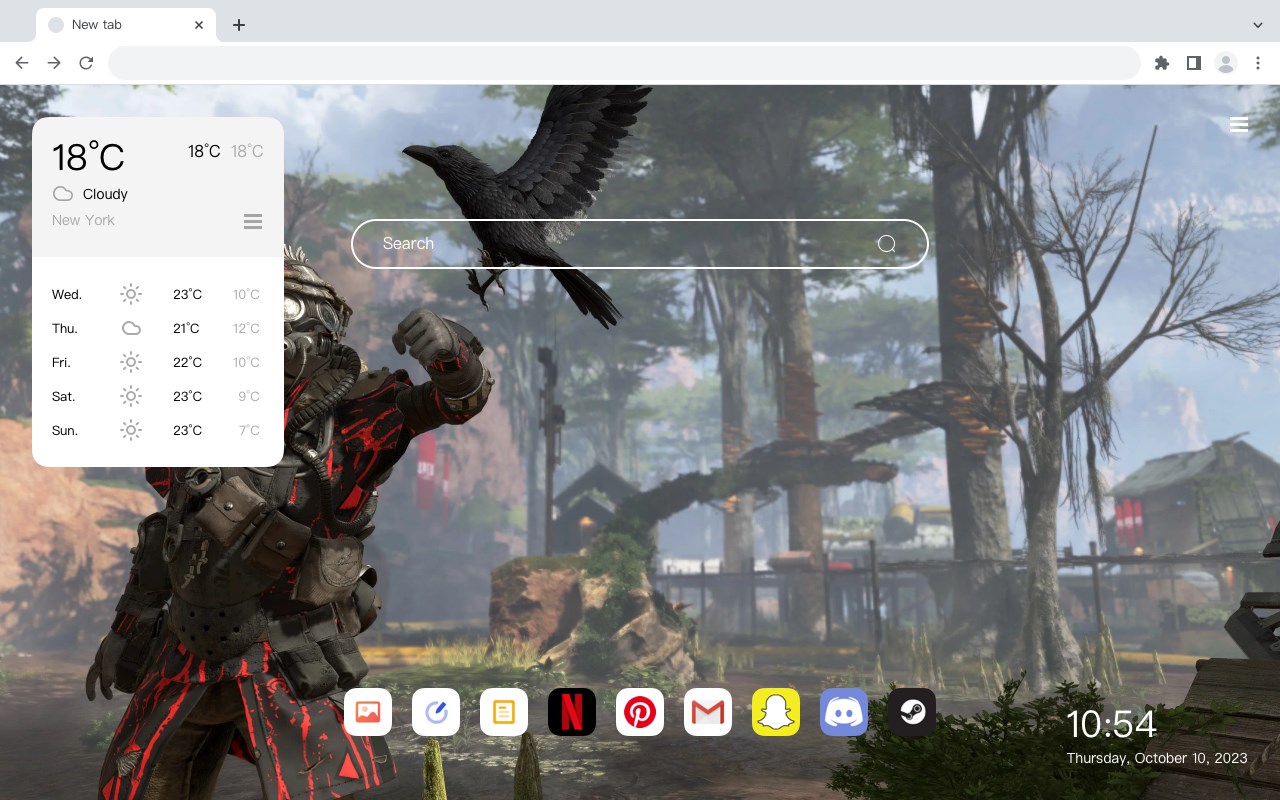Select the Sun. forecast row

click(x=158, y=430)
